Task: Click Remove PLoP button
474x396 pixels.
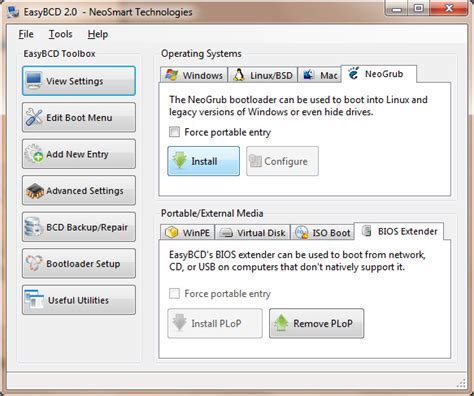Action: click(316, 323)
